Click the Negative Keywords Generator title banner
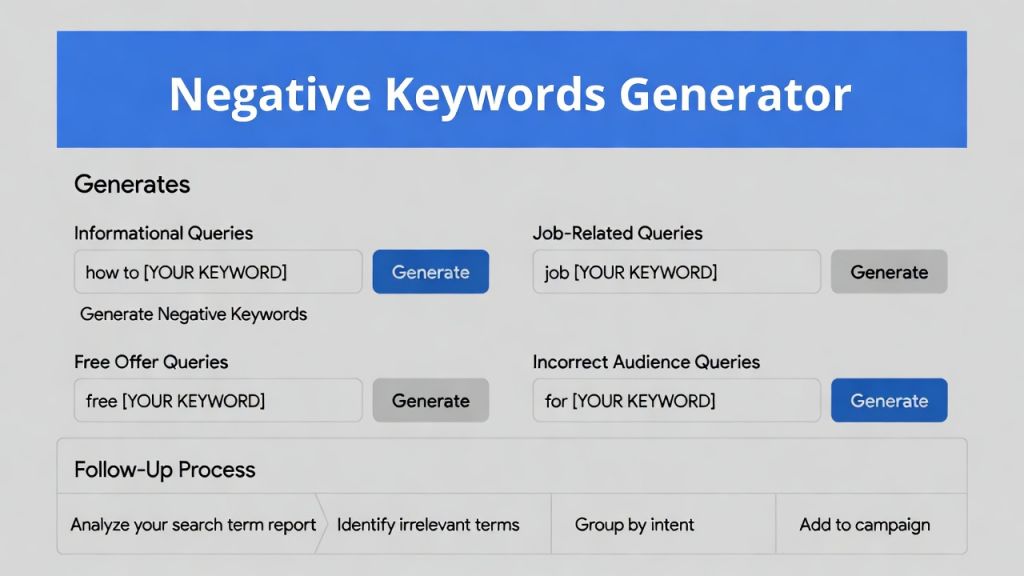The image size is (1024, 576). coord(512,94)
